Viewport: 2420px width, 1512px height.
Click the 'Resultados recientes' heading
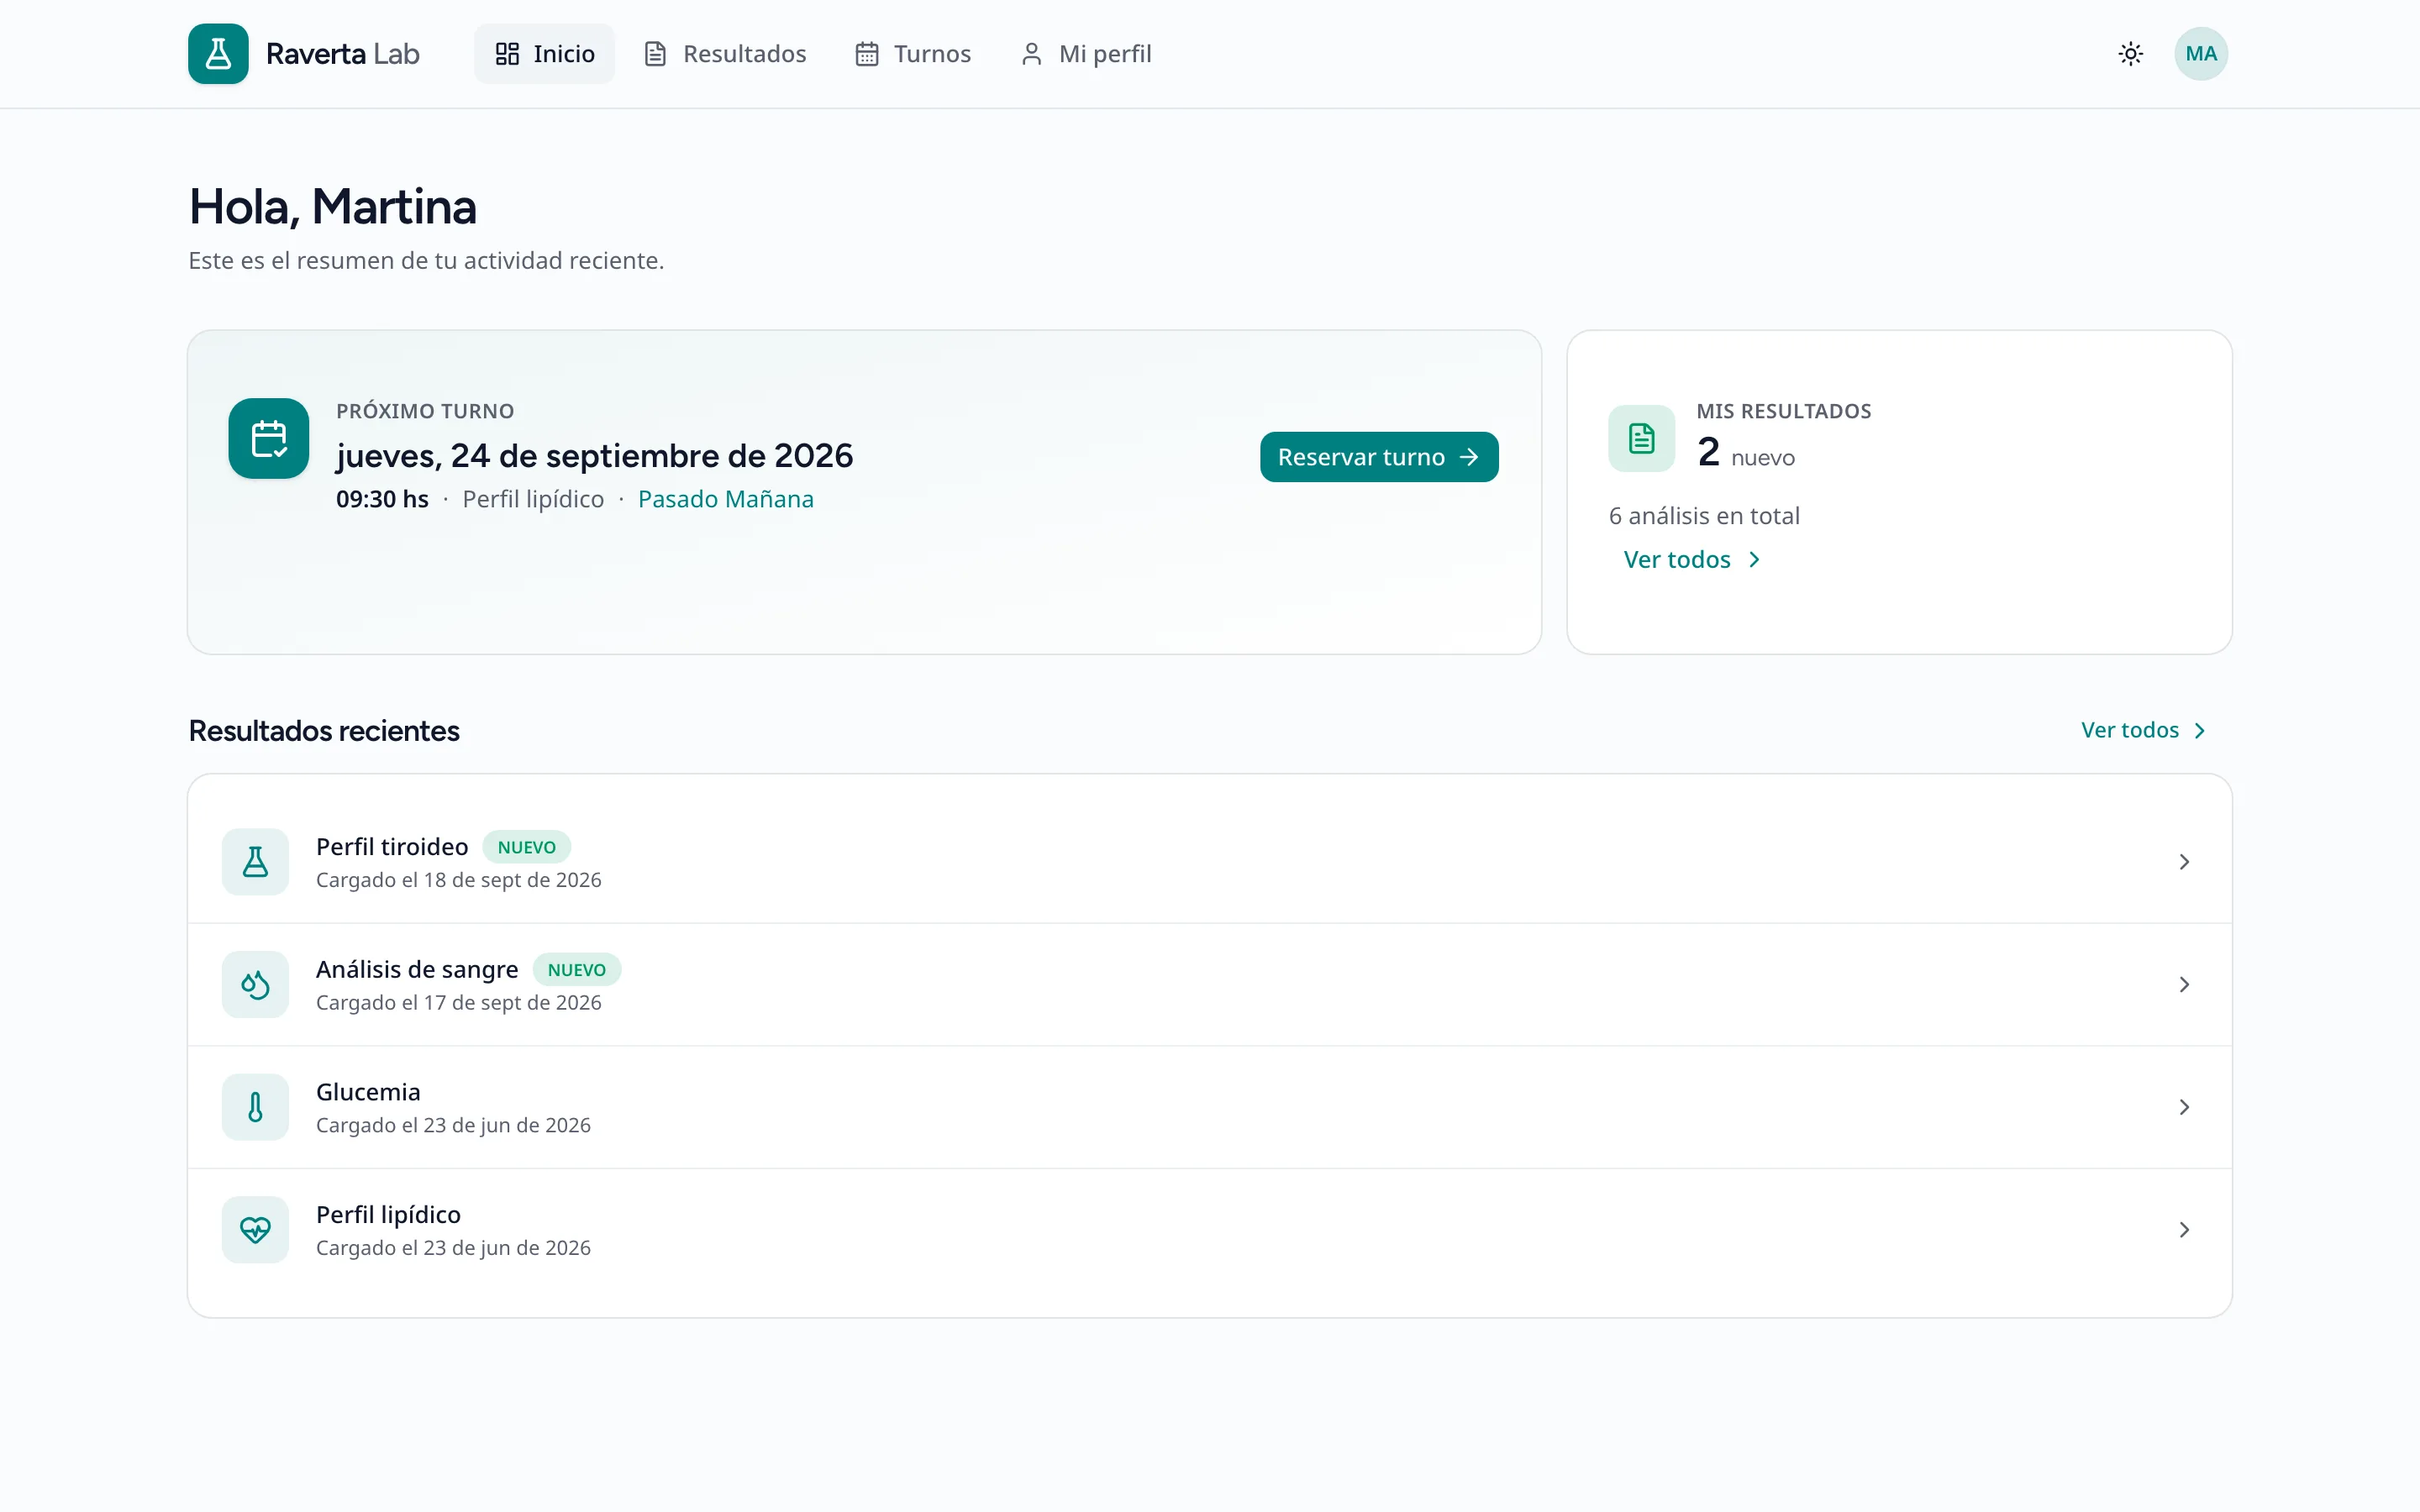tap(324, 731)
